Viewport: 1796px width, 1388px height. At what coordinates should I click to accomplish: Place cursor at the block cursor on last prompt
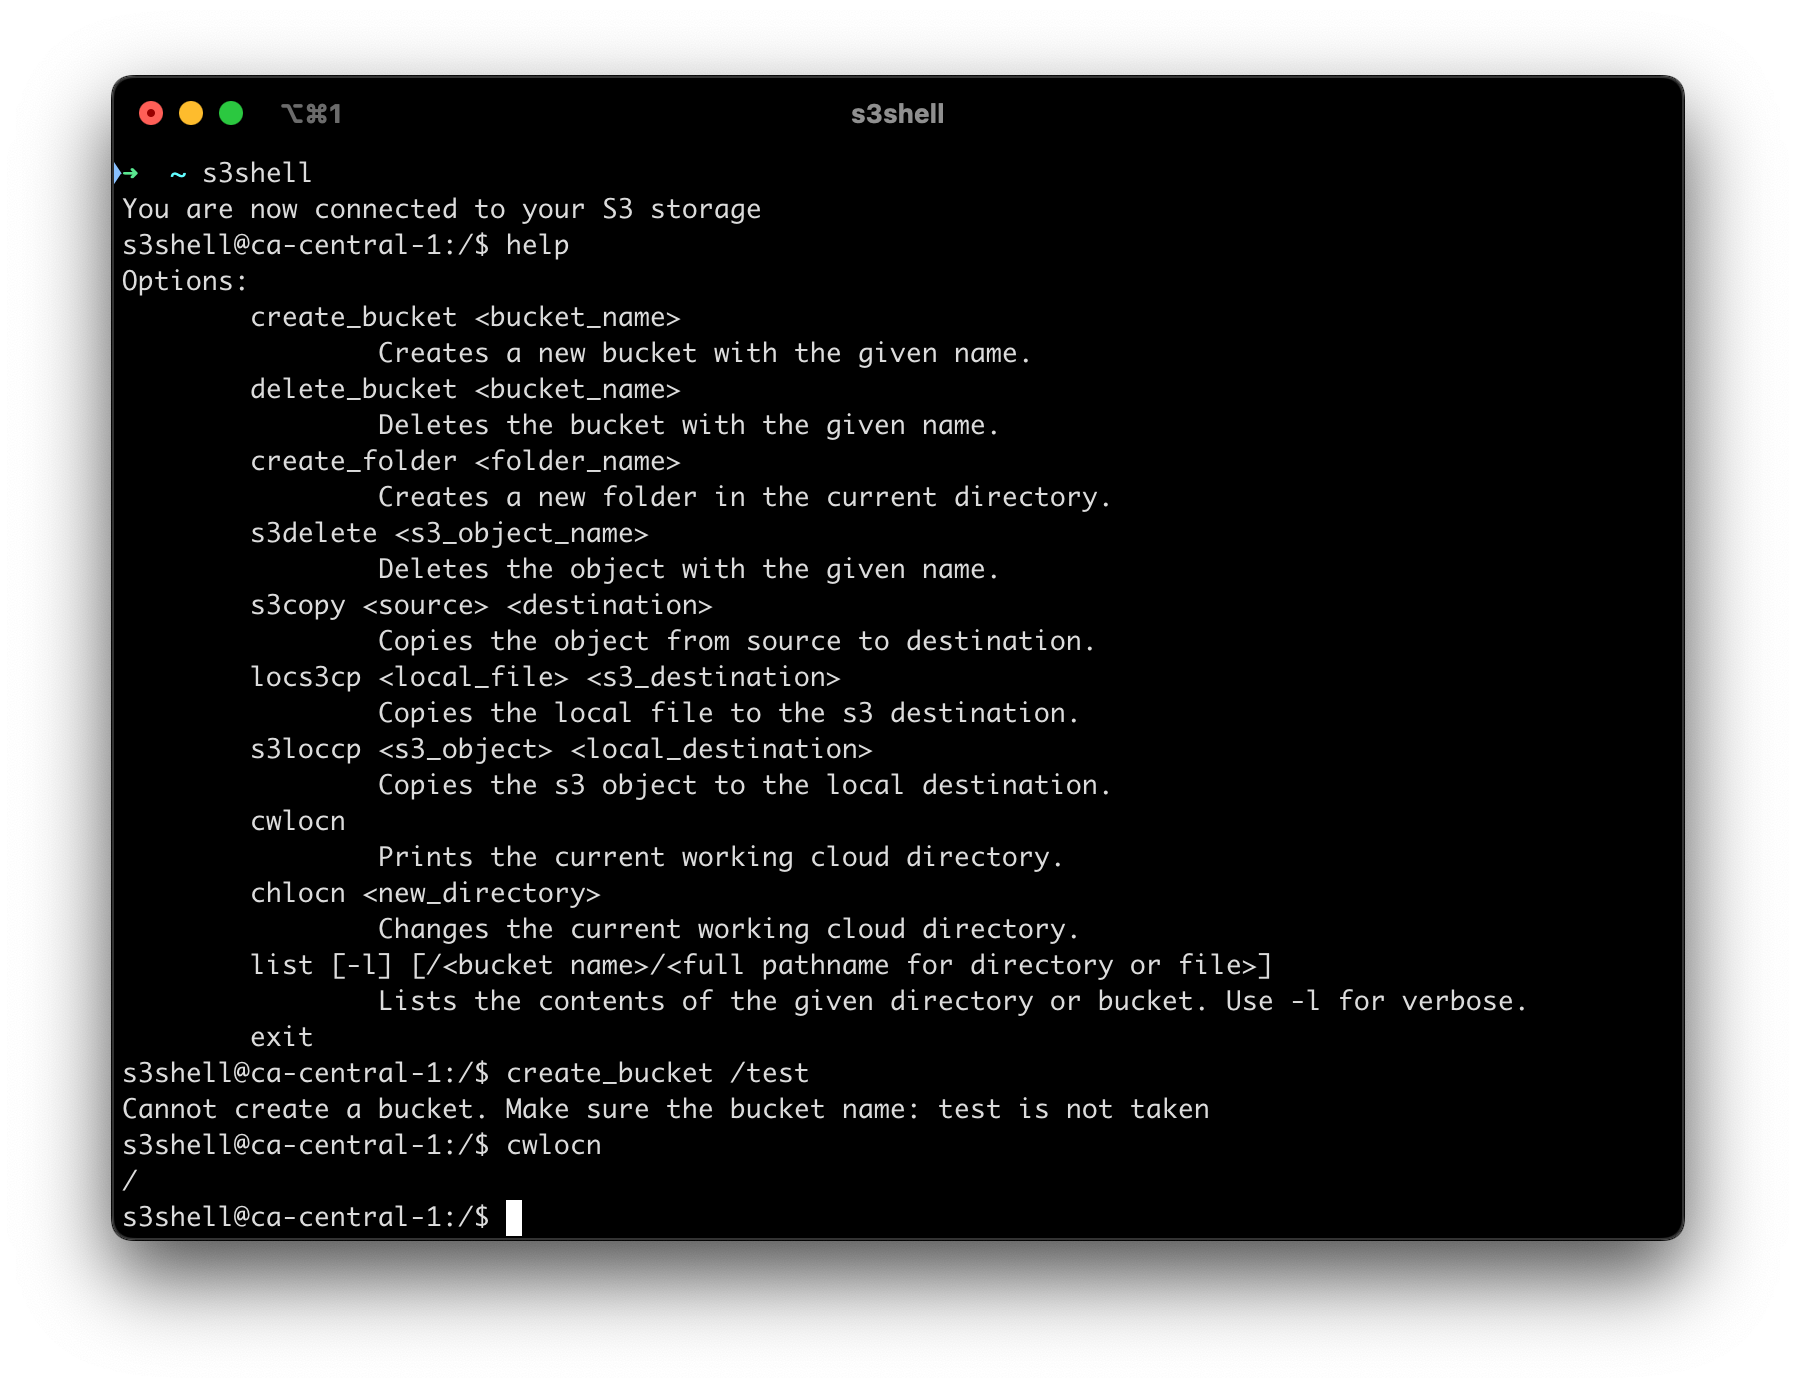pyautogui.click(x=514, y=1217)
